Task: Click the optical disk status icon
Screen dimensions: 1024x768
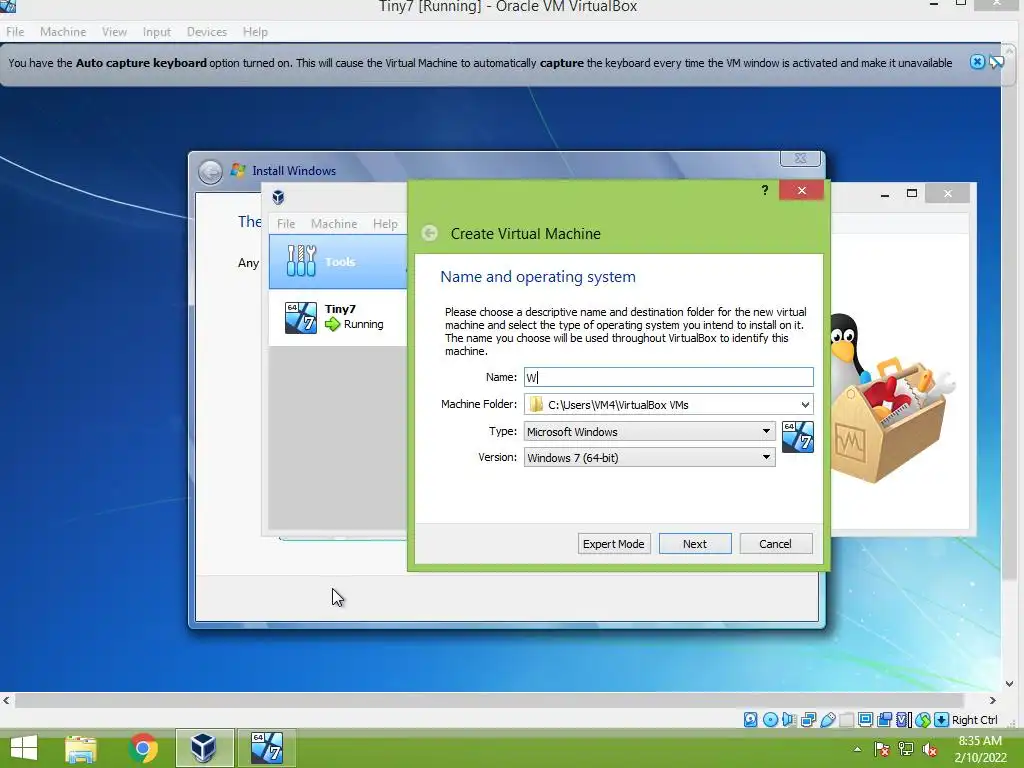Action: point(770,720)
